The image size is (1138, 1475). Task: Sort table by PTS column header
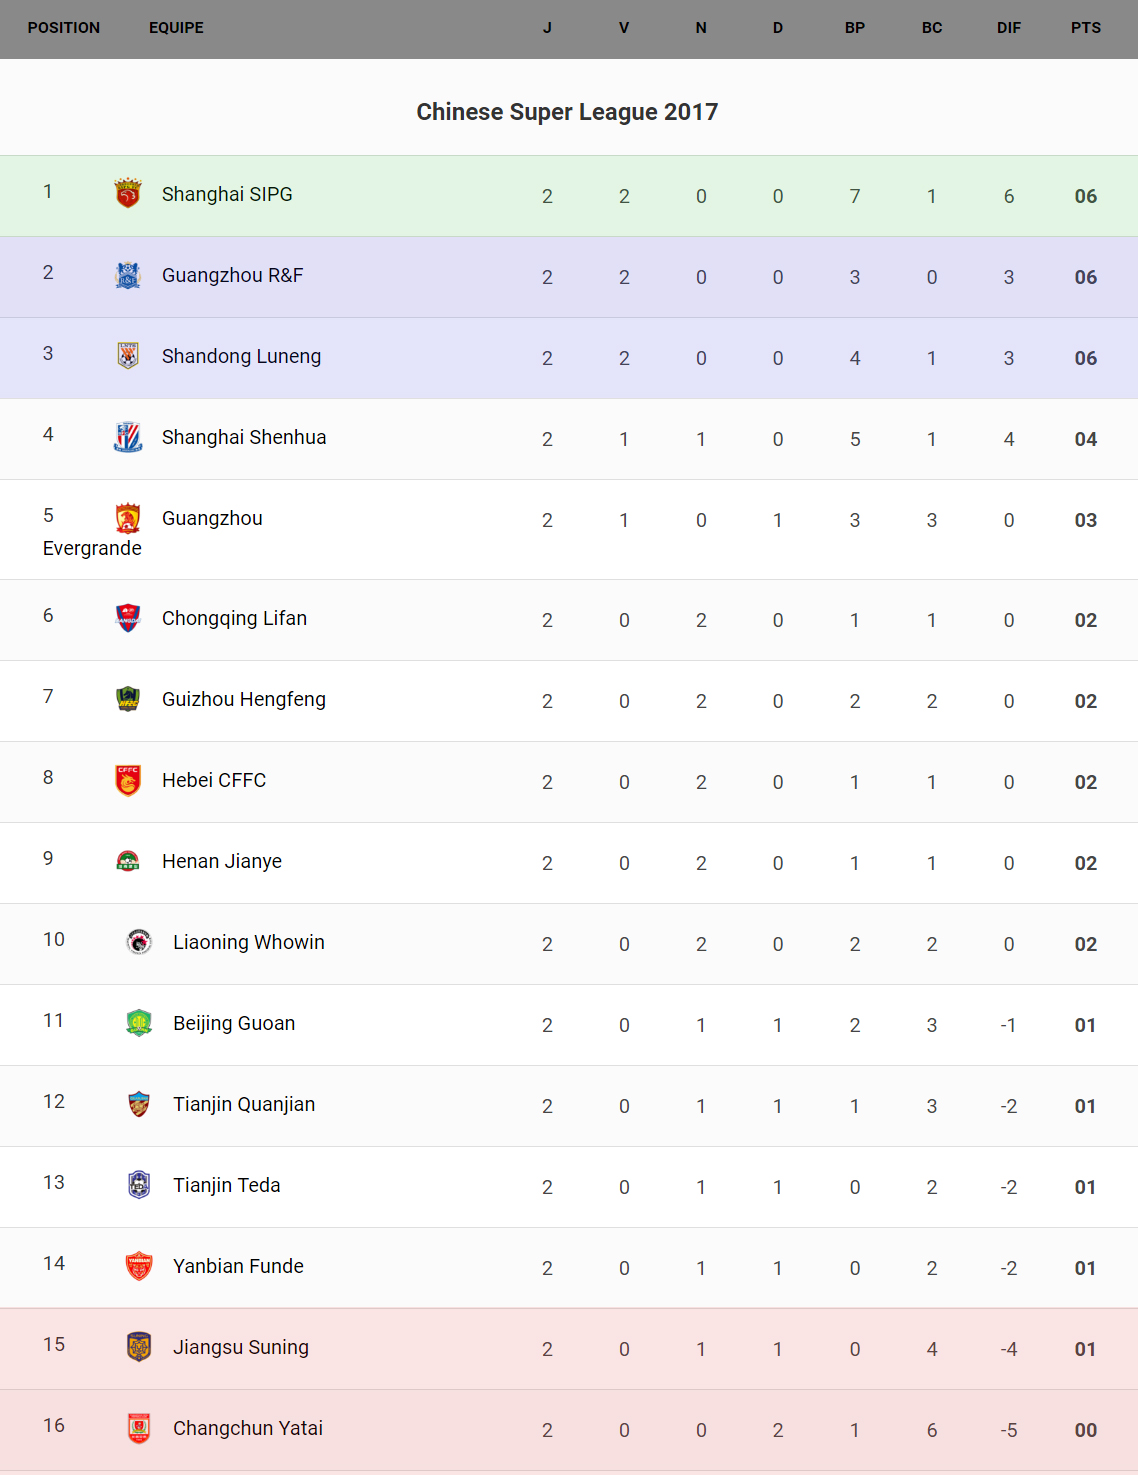[1085, 28]
